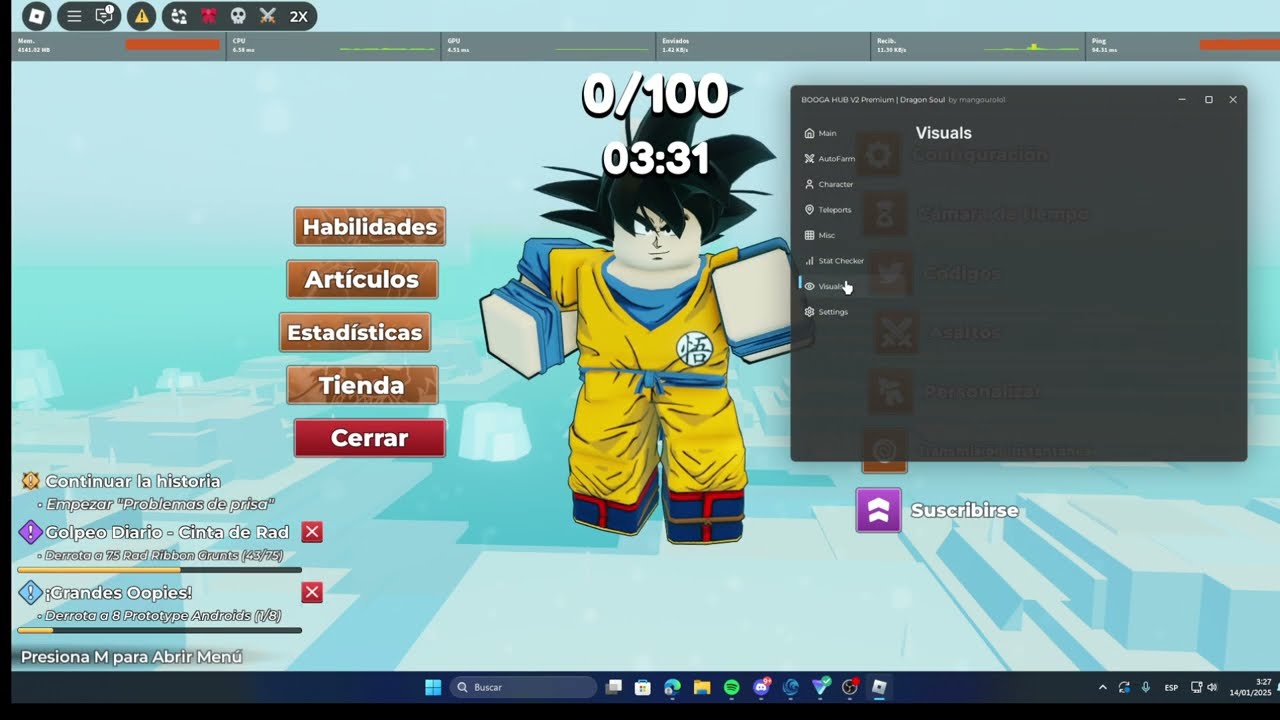The image size is (1280, 720).
Task: Click the Buscar taskbar search box
Action: click(x=523, y=687)
